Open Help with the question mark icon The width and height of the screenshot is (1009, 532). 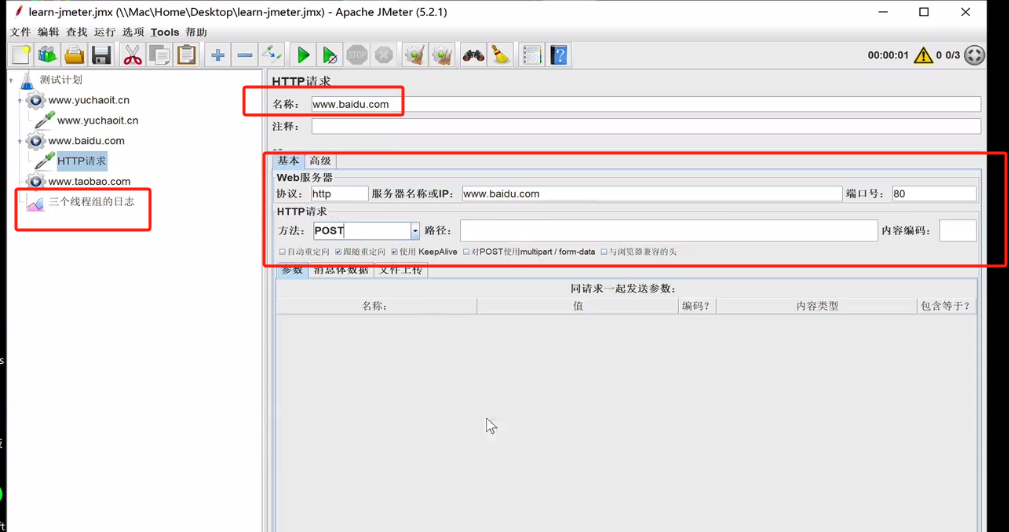coord(559,55)
